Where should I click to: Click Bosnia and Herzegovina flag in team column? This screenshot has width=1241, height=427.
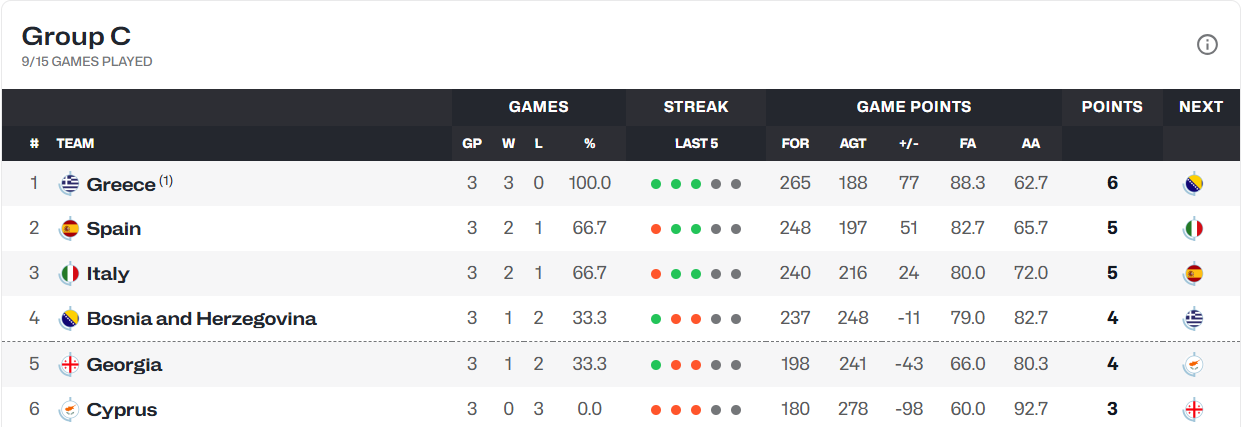69,319
